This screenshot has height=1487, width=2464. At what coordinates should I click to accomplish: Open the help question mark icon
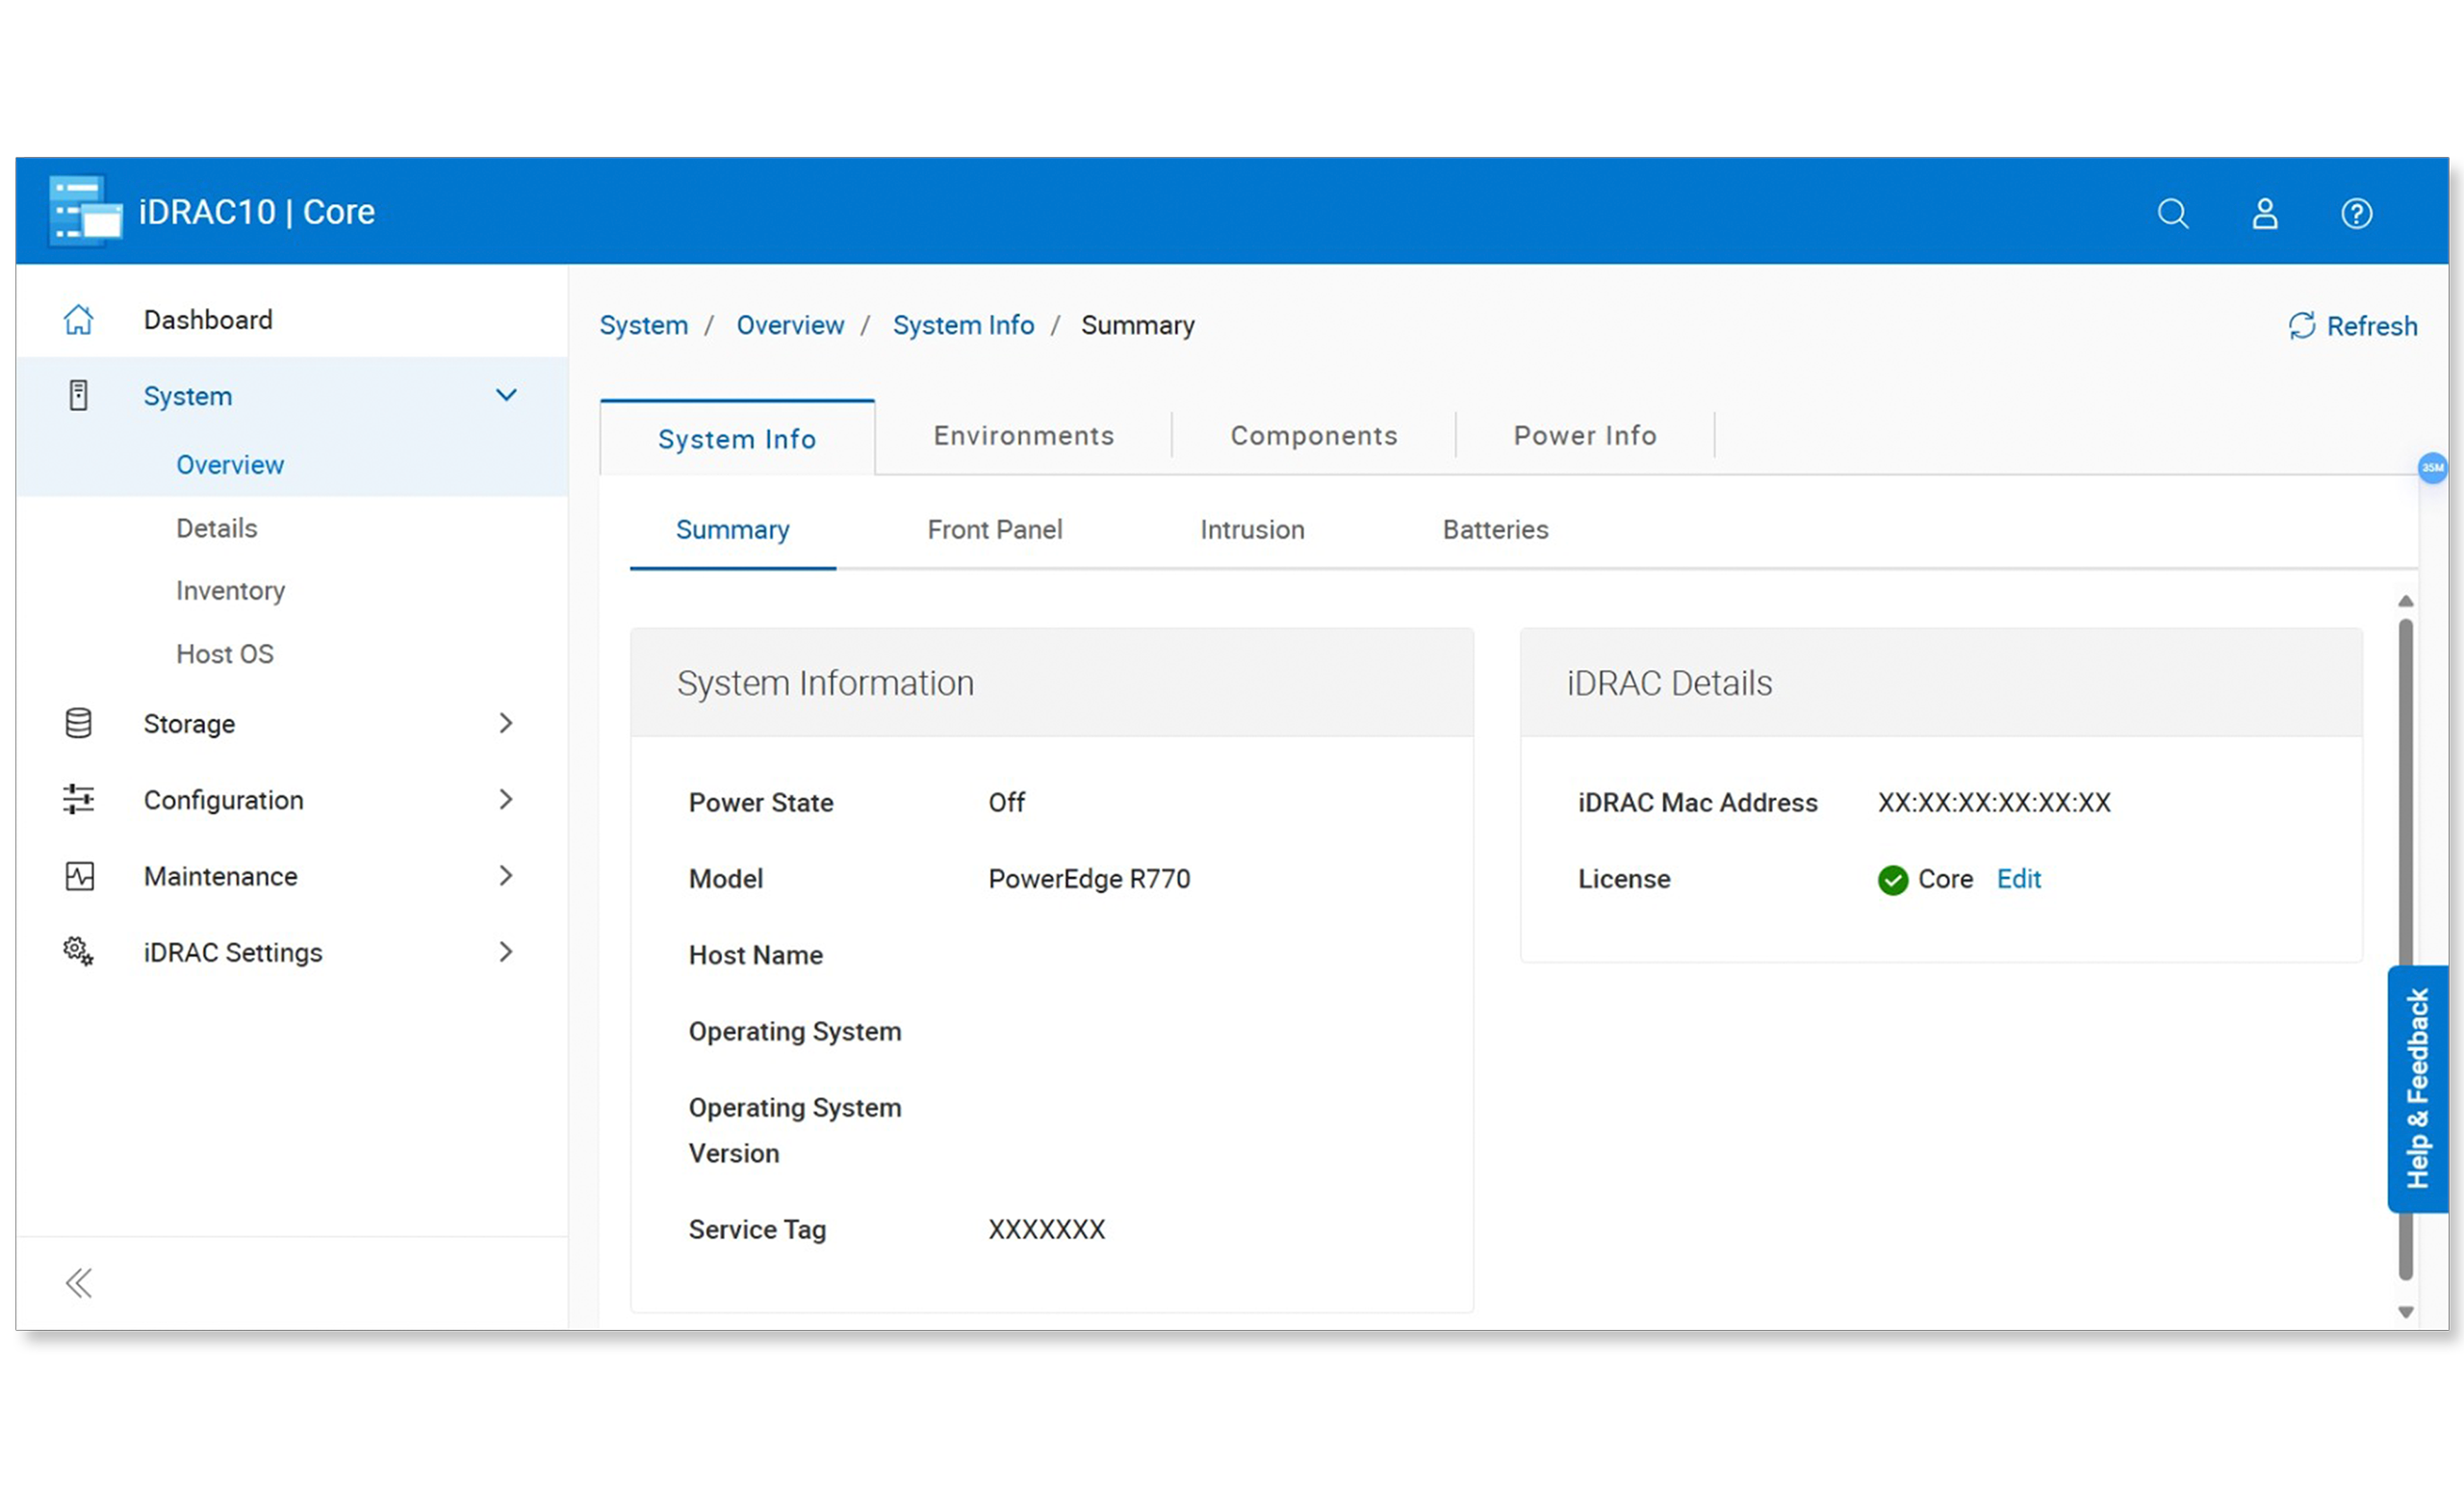click(x=2356, y=213)
